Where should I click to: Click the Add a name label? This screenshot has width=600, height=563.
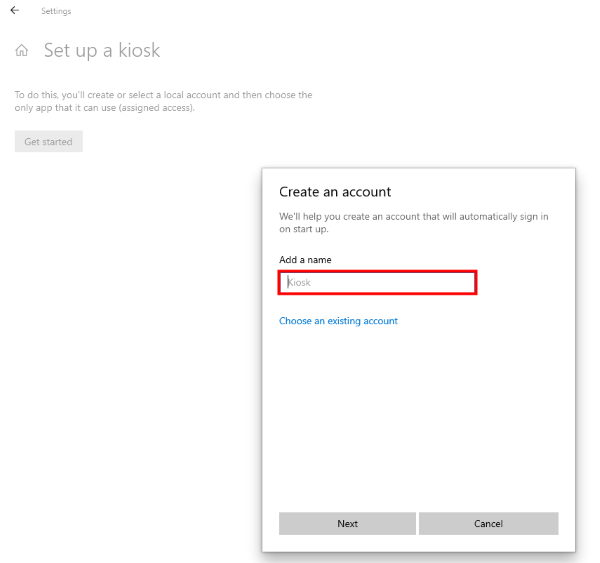point(305,260)
